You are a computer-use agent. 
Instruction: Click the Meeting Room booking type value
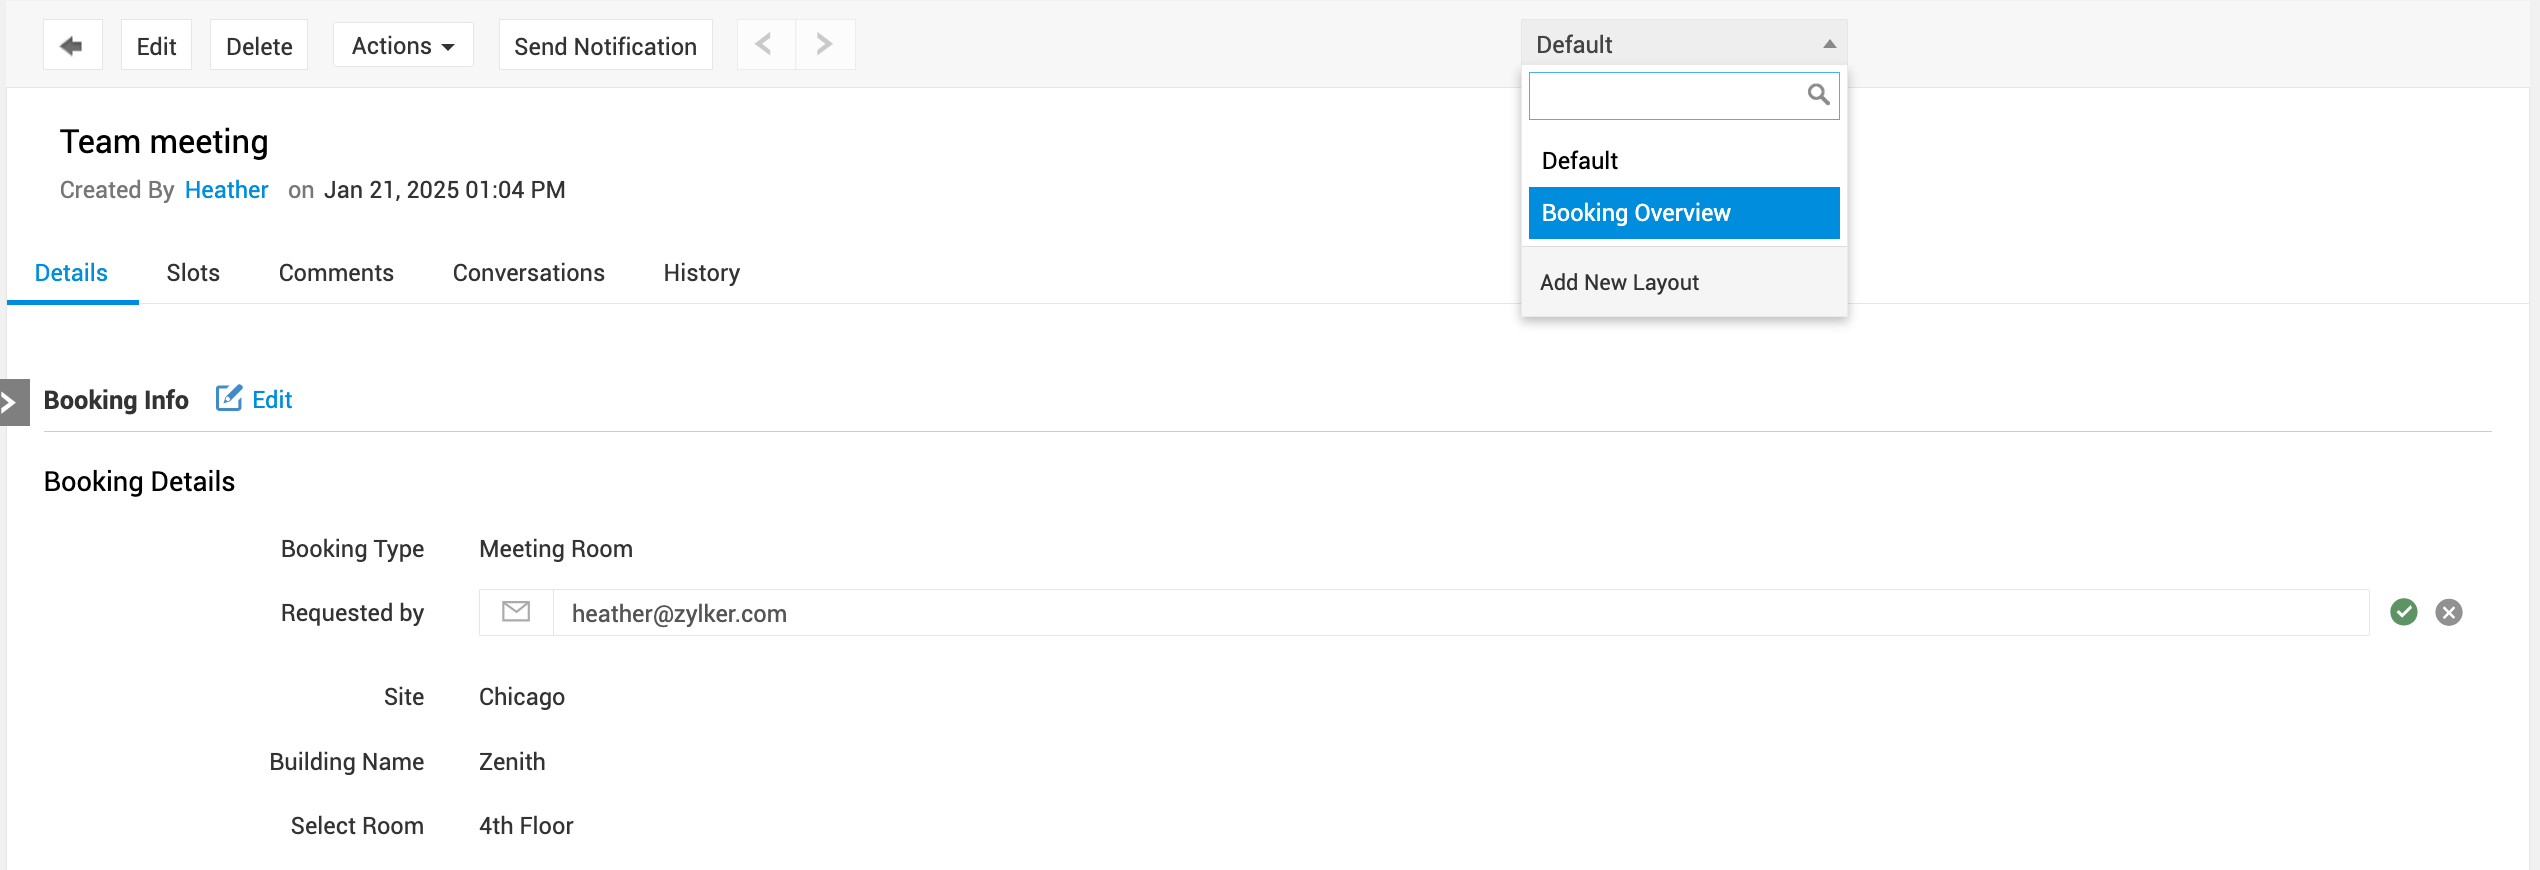pos(556,549)
